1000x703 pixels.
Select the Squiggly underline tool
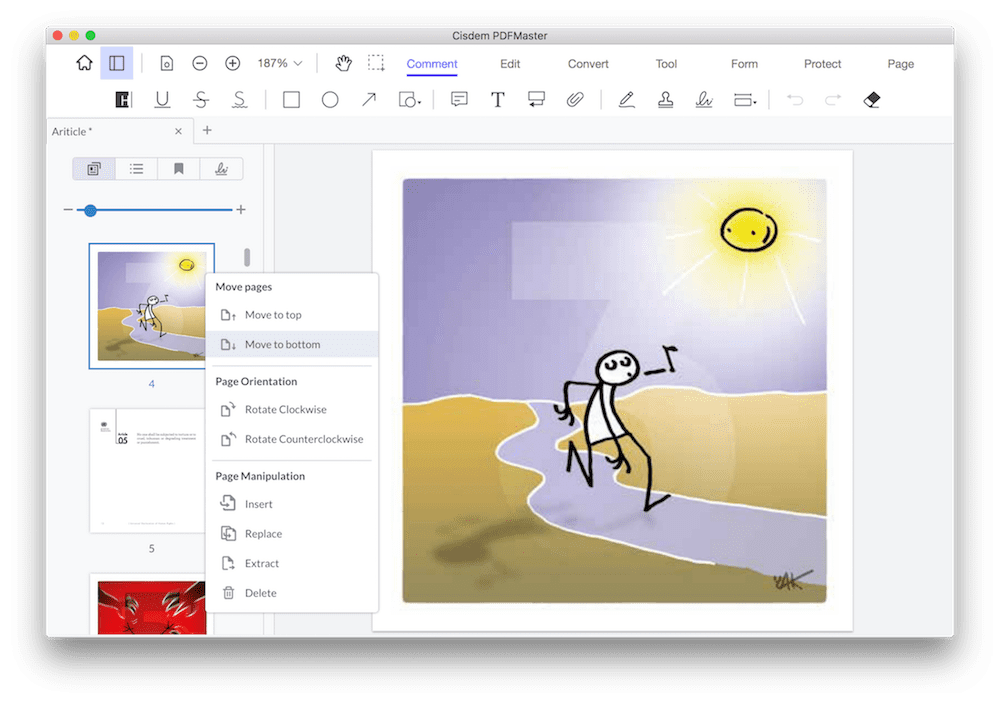239,100
